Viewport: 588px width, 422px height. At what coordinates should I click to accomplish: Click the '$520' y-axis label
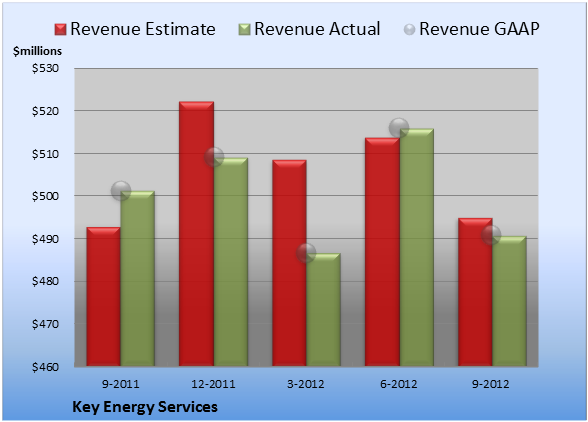[45, 111]
